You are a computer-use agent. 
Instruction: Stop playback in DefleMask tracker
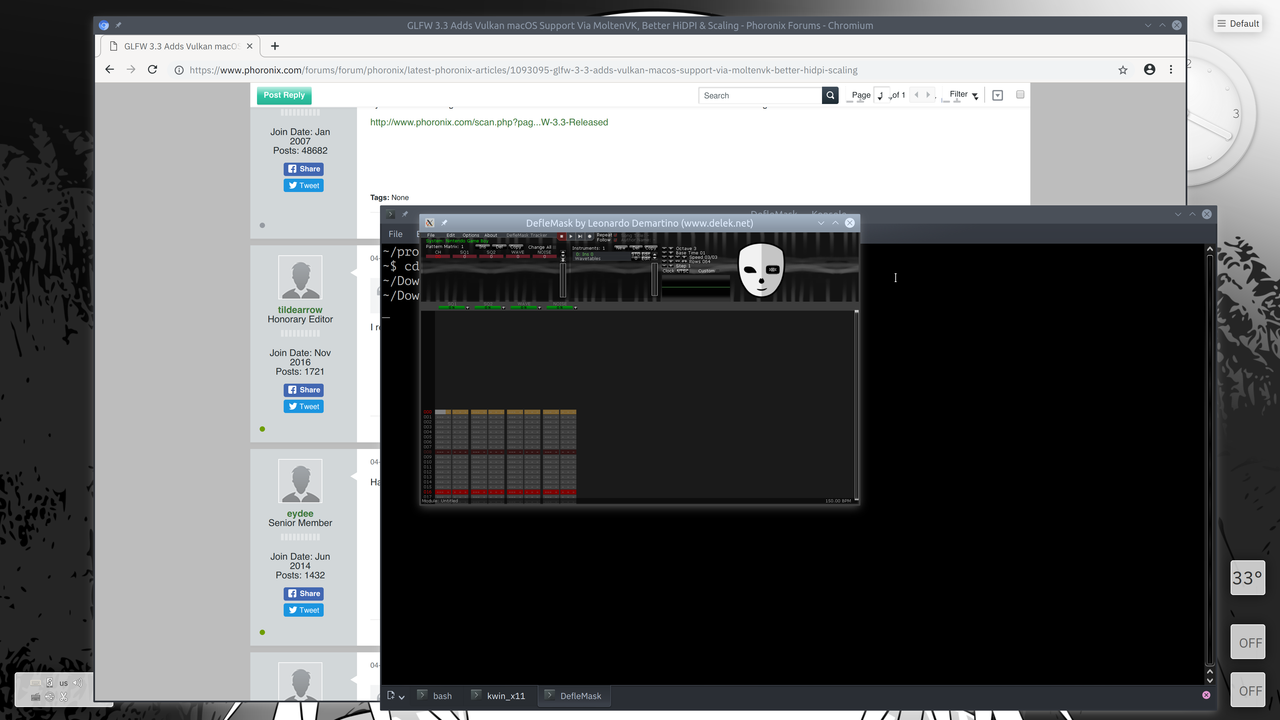(x=561, y=236)
